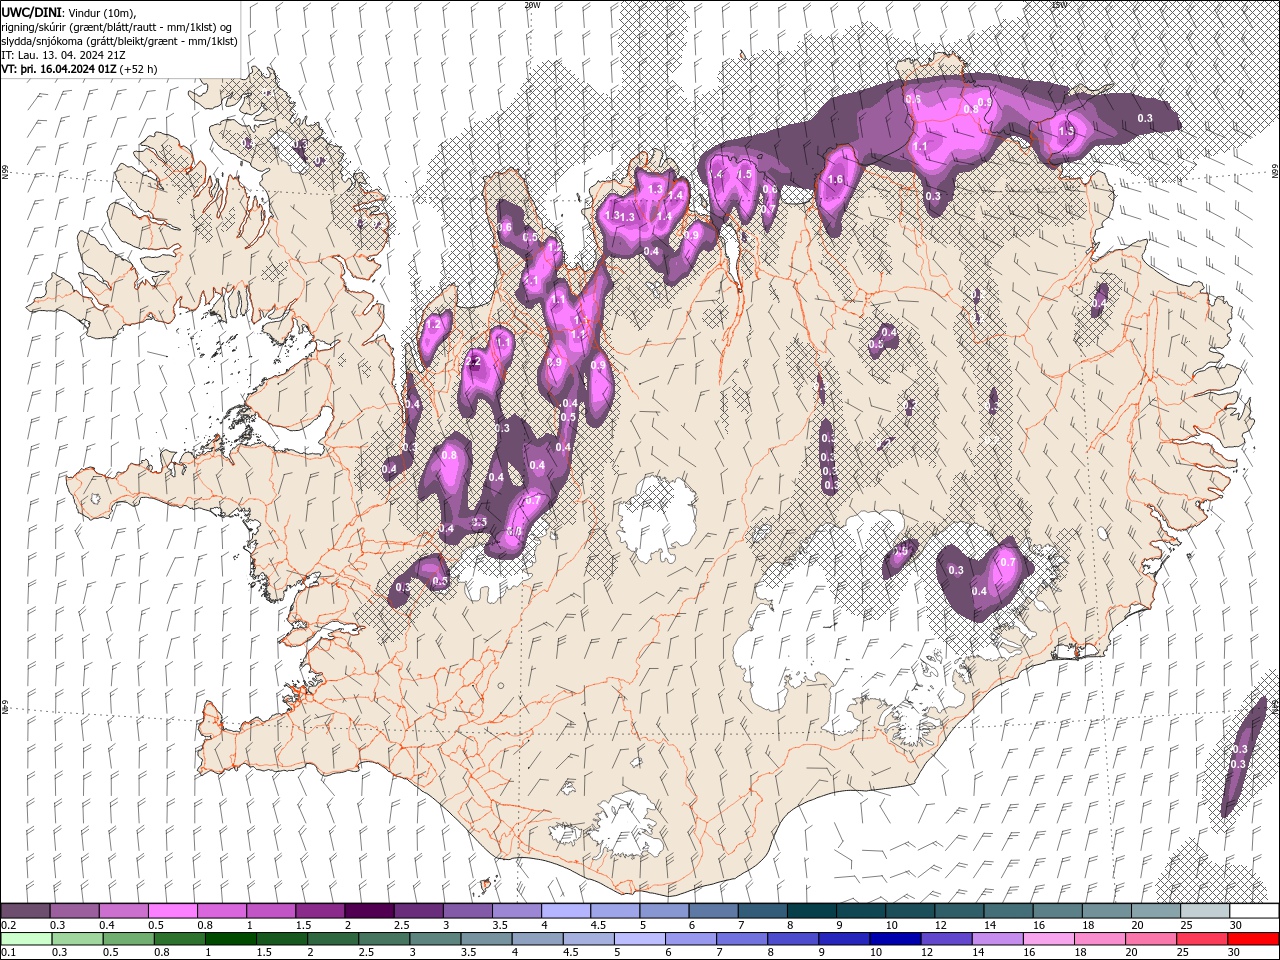
Task: Click the '15W' longitude label at the top edge
Action: (1059, 5)
